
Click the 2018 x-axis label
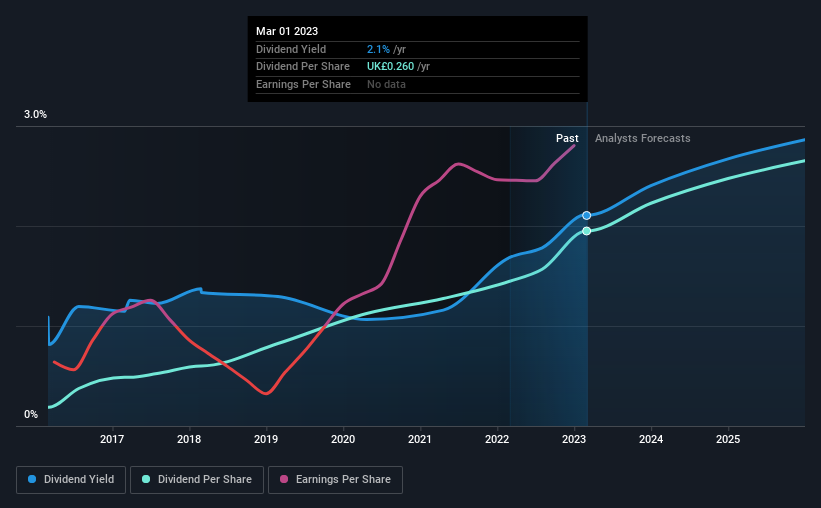(x=189, y=439)
